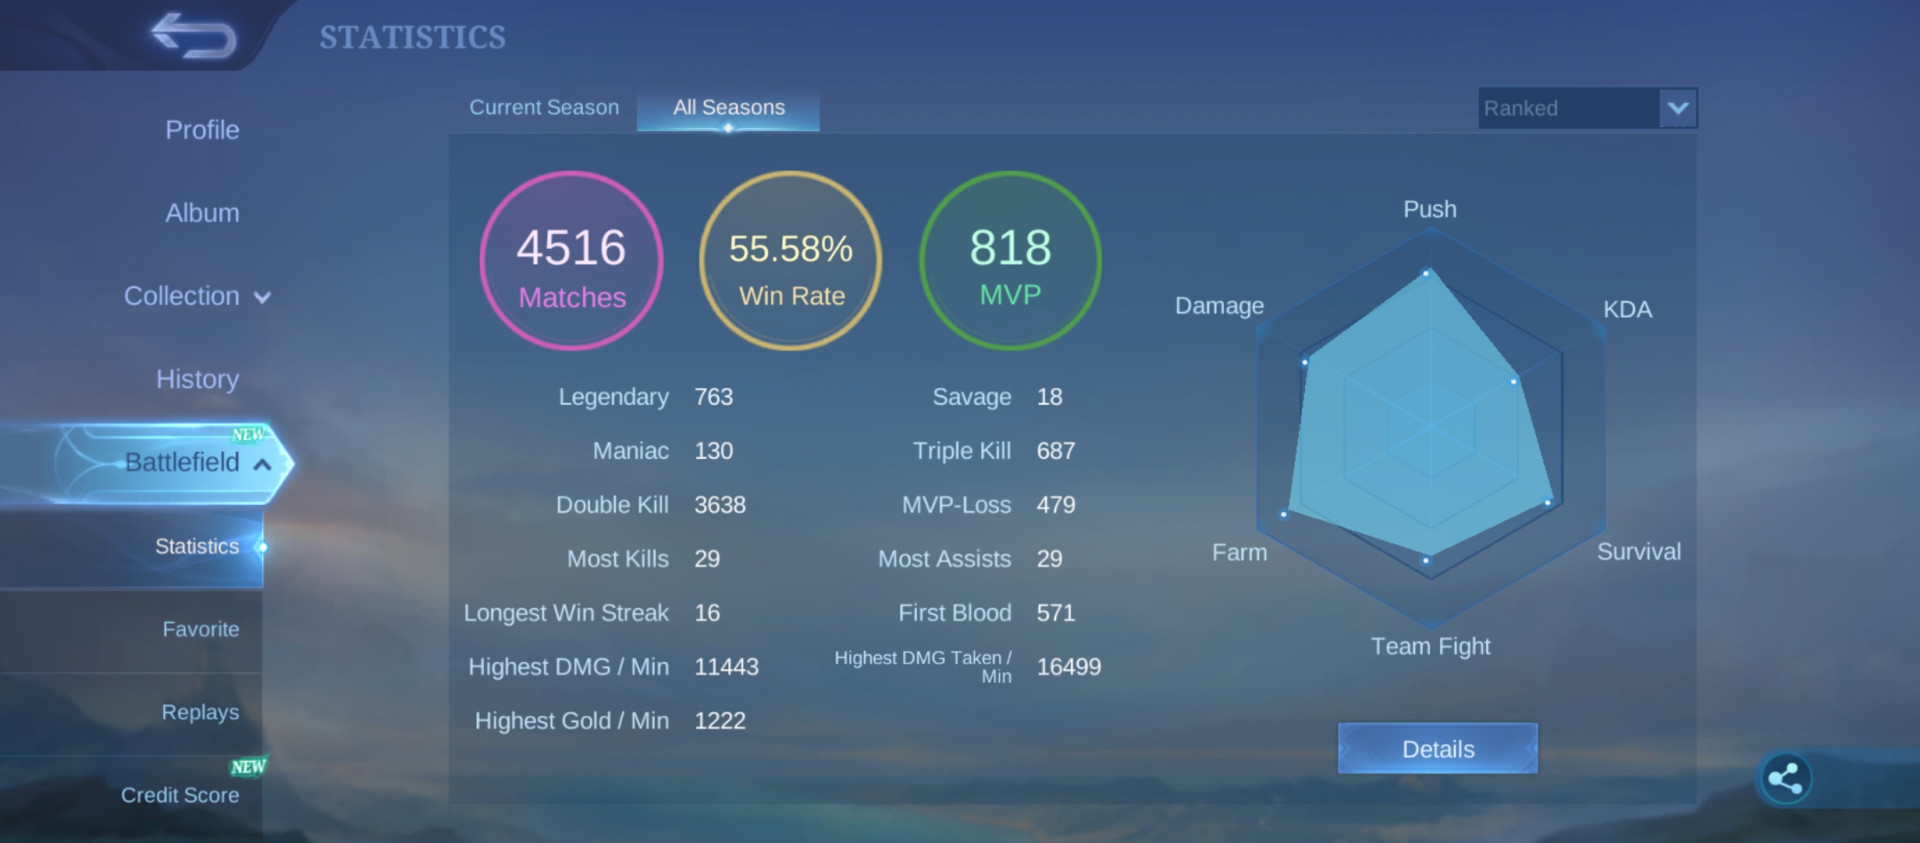1920x843 pixels.
Task: Click the Savage count 18
Action: (x=1049, y=397)
